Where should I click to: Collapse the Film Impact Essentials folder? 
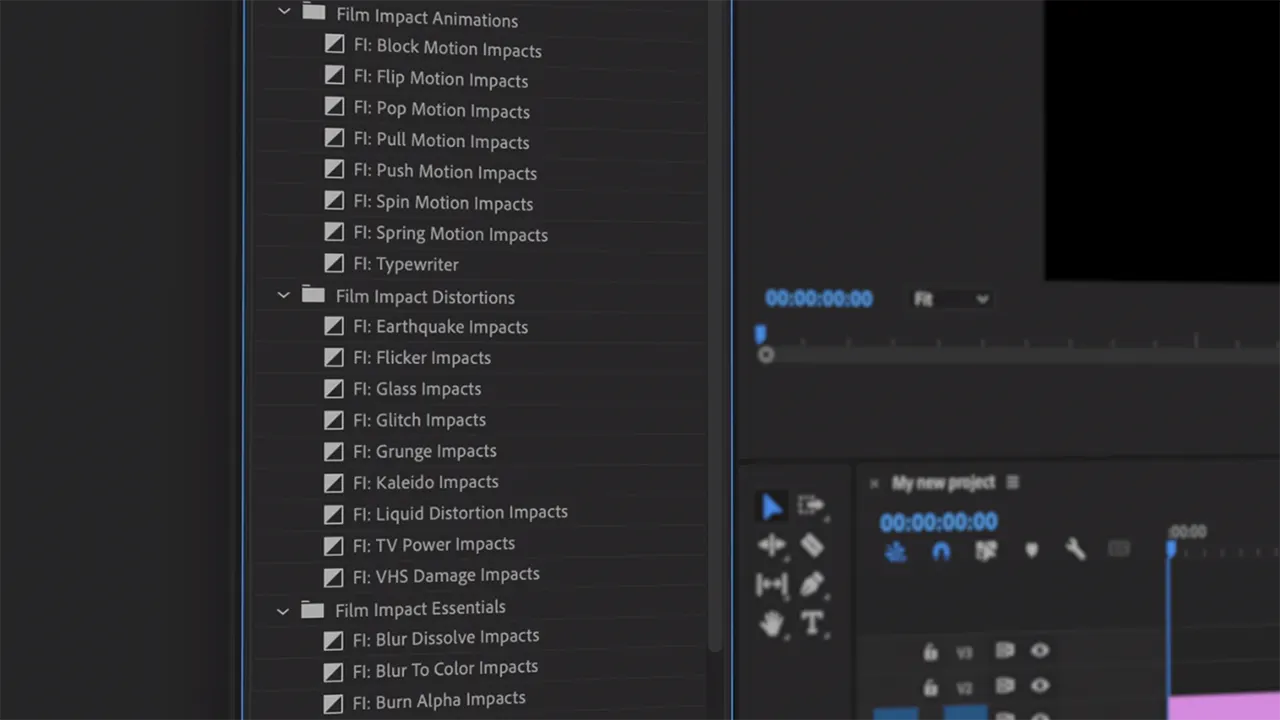point(283,610)
